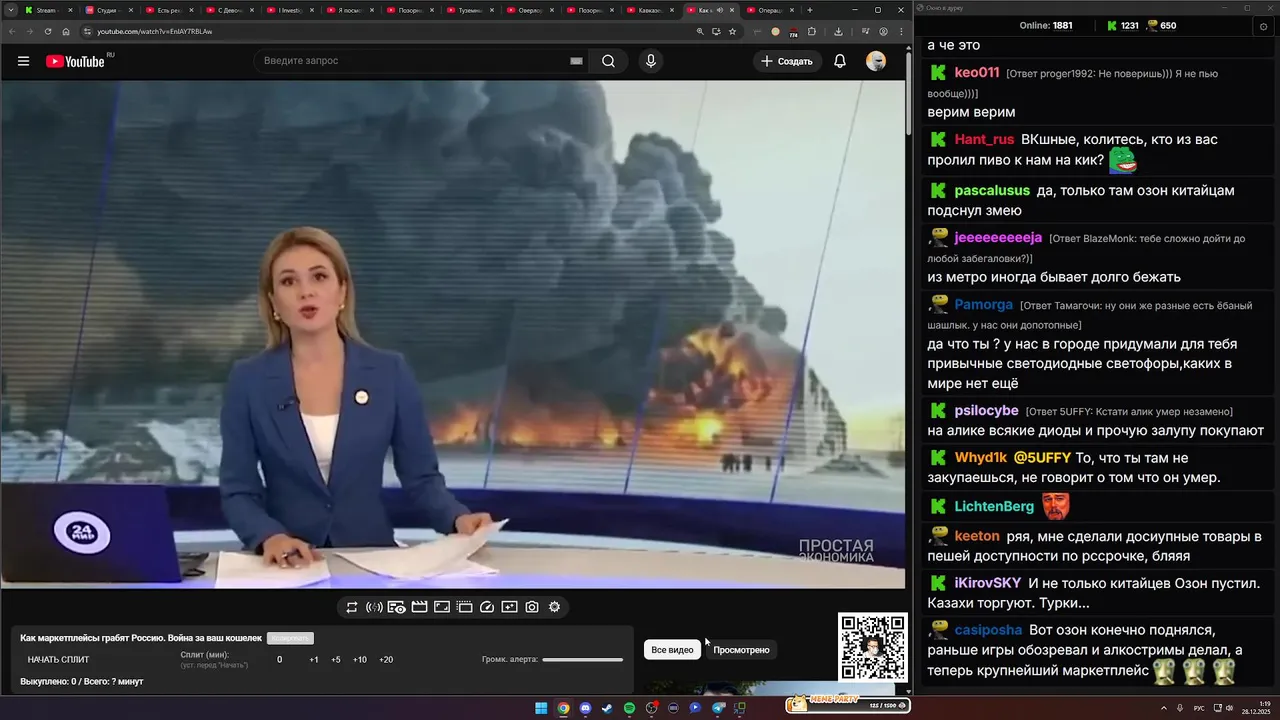Reload the page with browser refresh button

click(48, 31)
